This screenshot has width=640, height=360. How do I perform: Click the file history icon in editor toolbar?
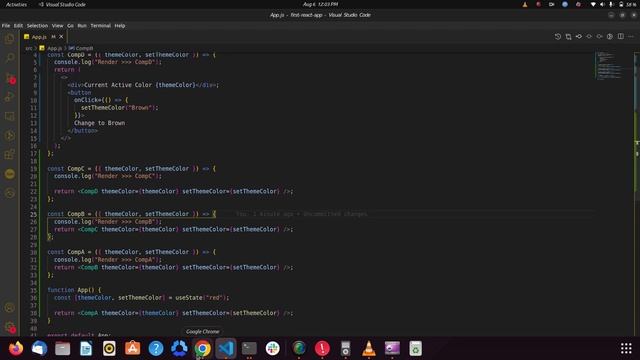pyautogui.click(x=558, y=36)
